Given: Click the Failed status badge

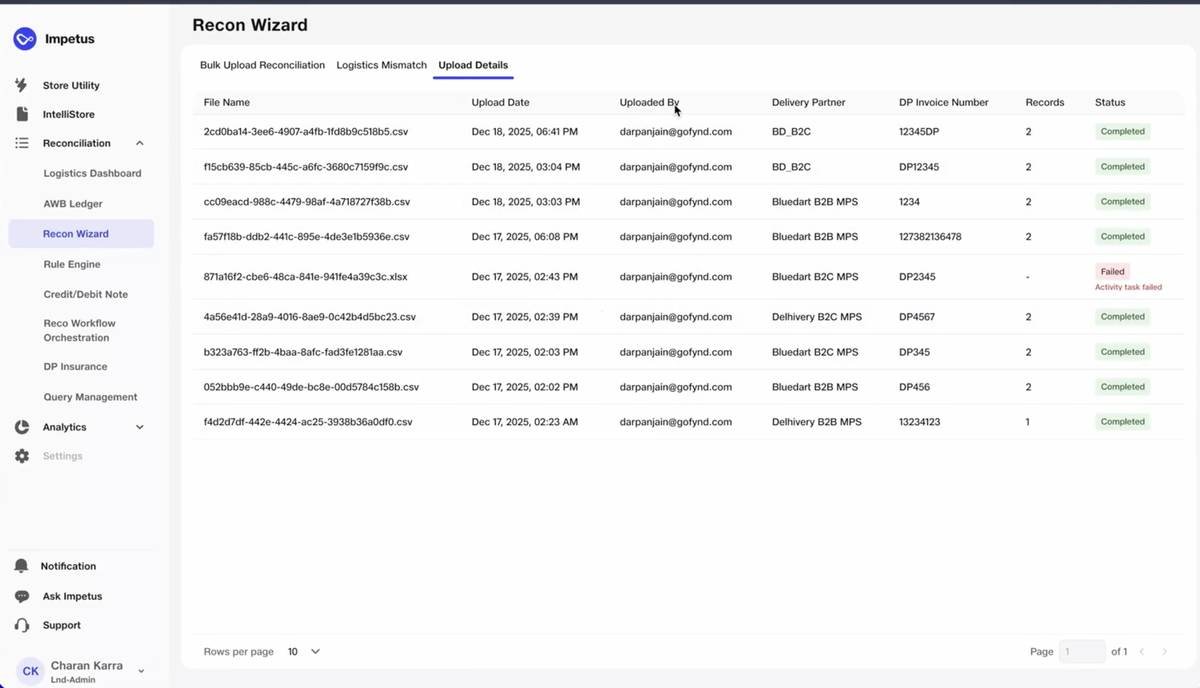Looking at the screenshot, I should [1113, 271].
